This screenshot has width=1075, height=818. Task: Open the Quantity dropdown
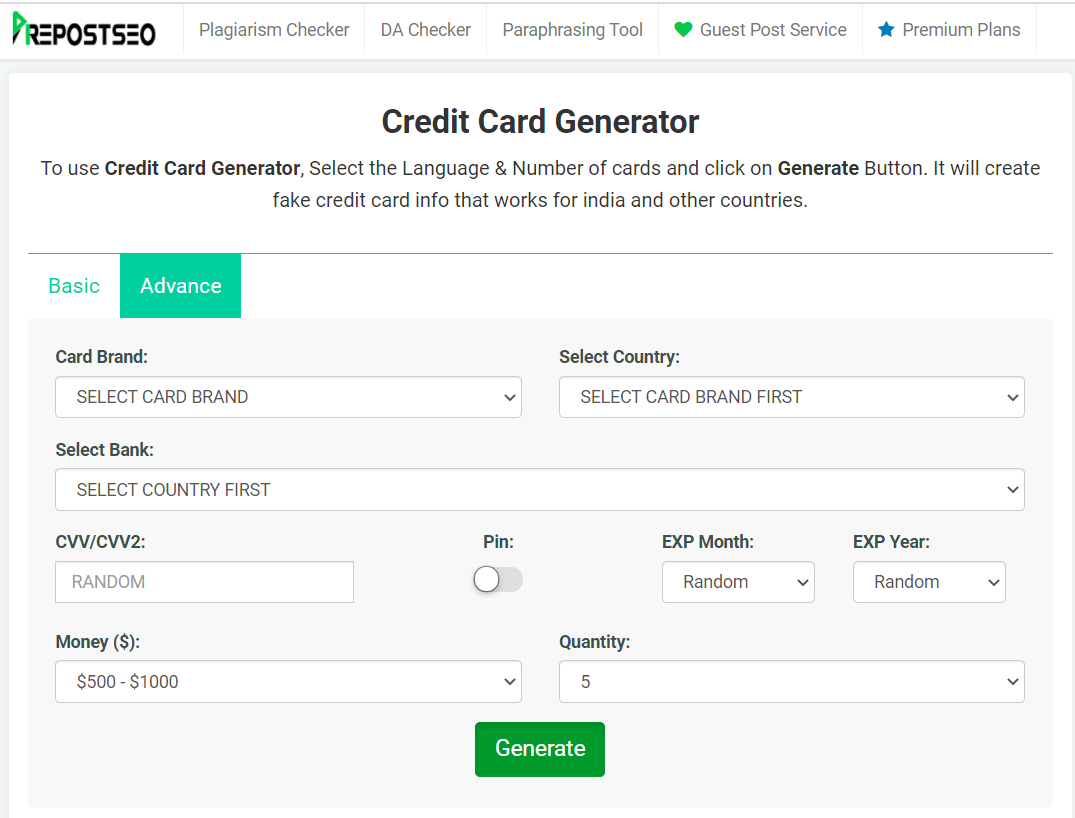791,682
